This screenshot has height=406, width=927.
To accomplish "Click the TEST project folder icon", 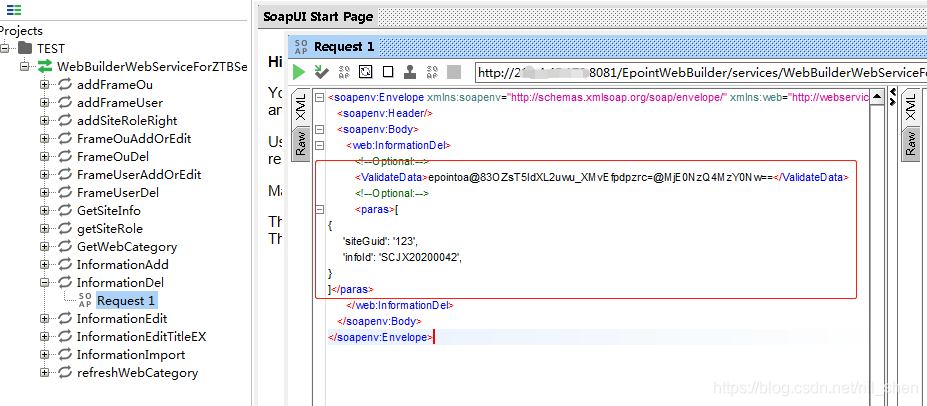I will pyautogui.click(x=25, y=48).
